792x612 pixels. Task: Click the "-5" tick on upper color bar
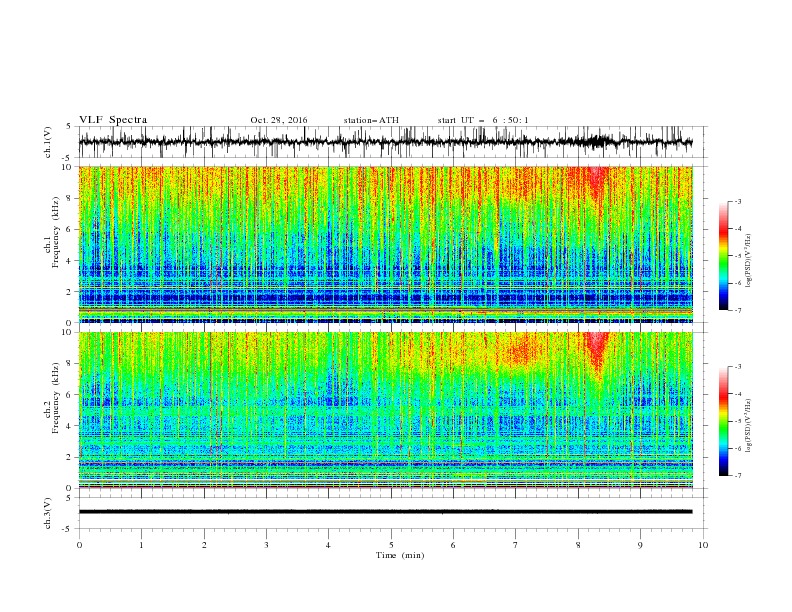click(737, 256)
